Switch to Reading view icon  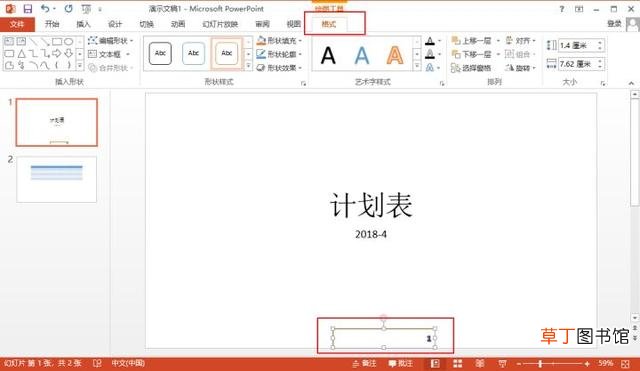coord(480,363)
